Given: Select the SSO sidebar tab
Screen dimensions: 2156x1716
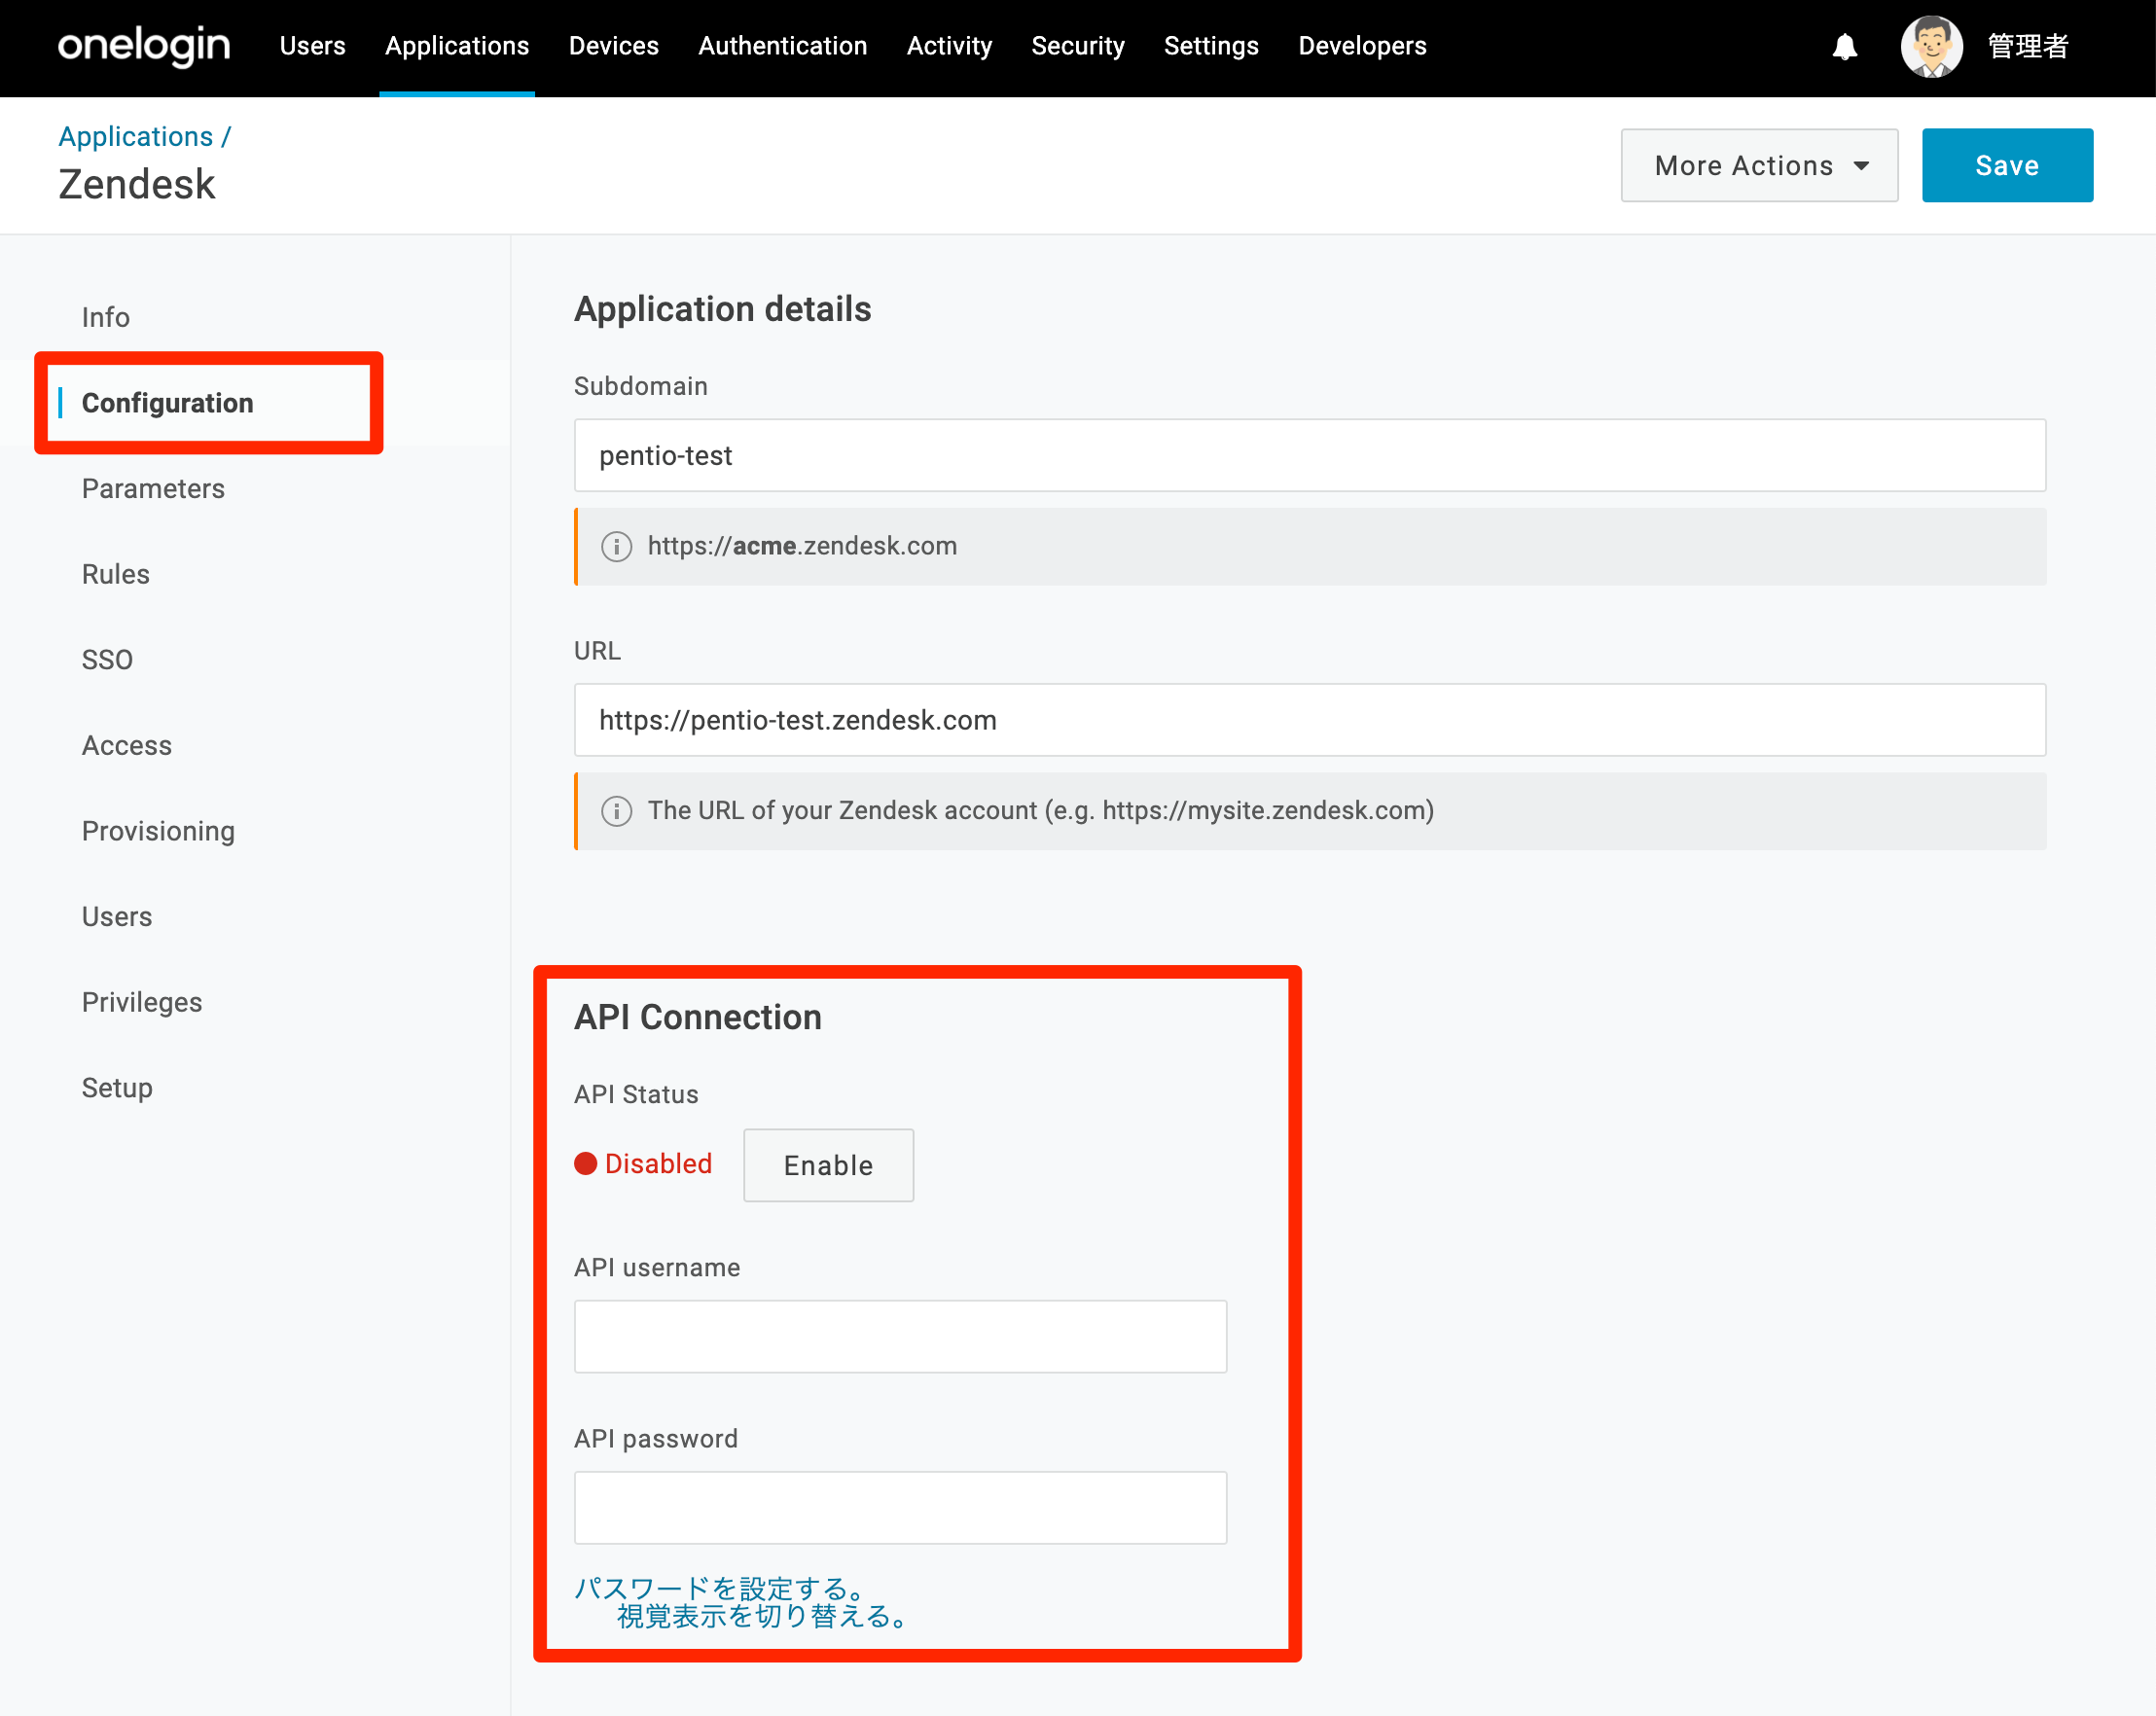Looking at the screenshot, I should click(107, 660).
